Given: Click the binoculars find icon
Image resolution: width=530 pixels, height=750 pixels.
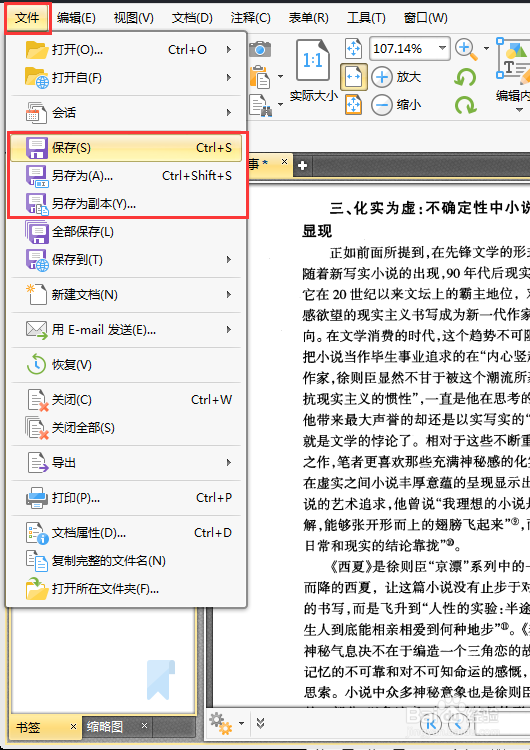Looking at the screenshot, I should 261,105.
